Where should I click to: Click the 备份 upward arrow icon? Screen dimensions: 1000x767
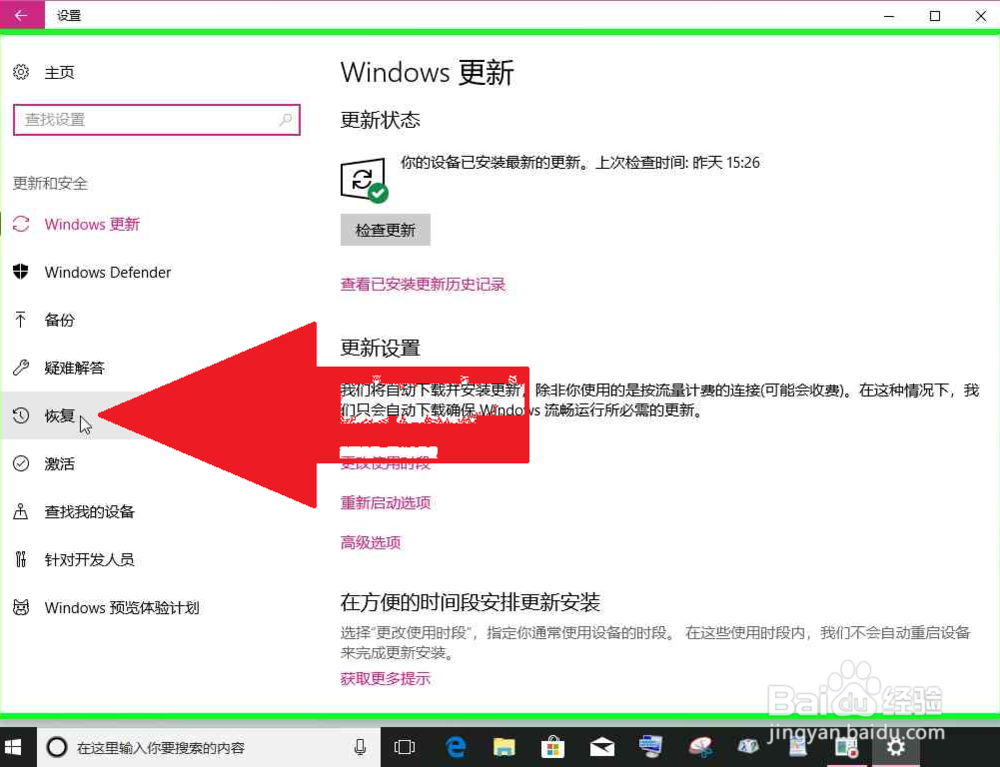click(x=21, y=319)
